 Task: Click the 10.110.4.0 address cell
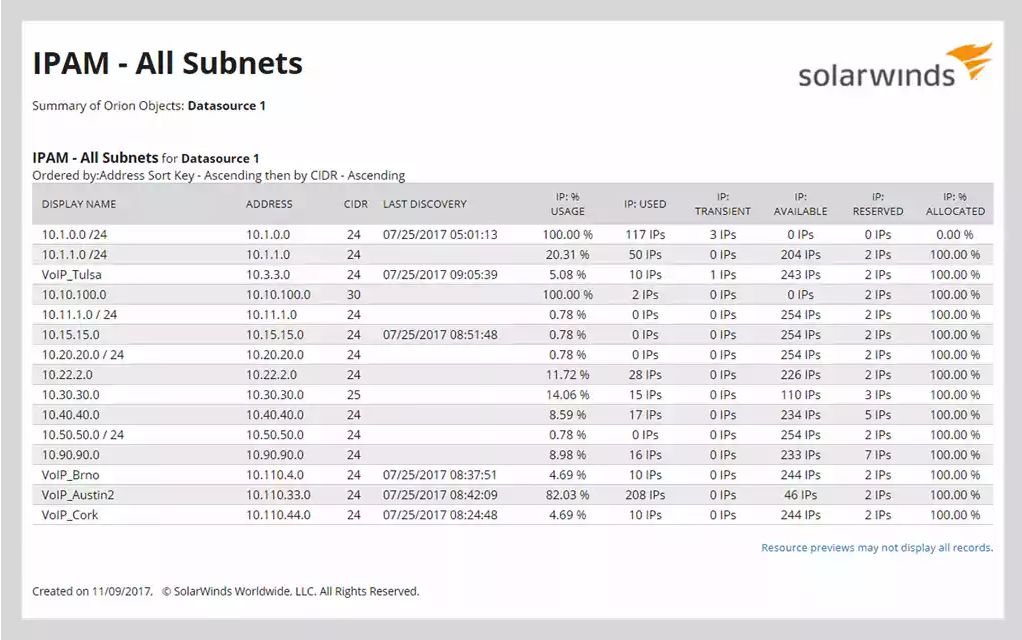pos(275,475)
